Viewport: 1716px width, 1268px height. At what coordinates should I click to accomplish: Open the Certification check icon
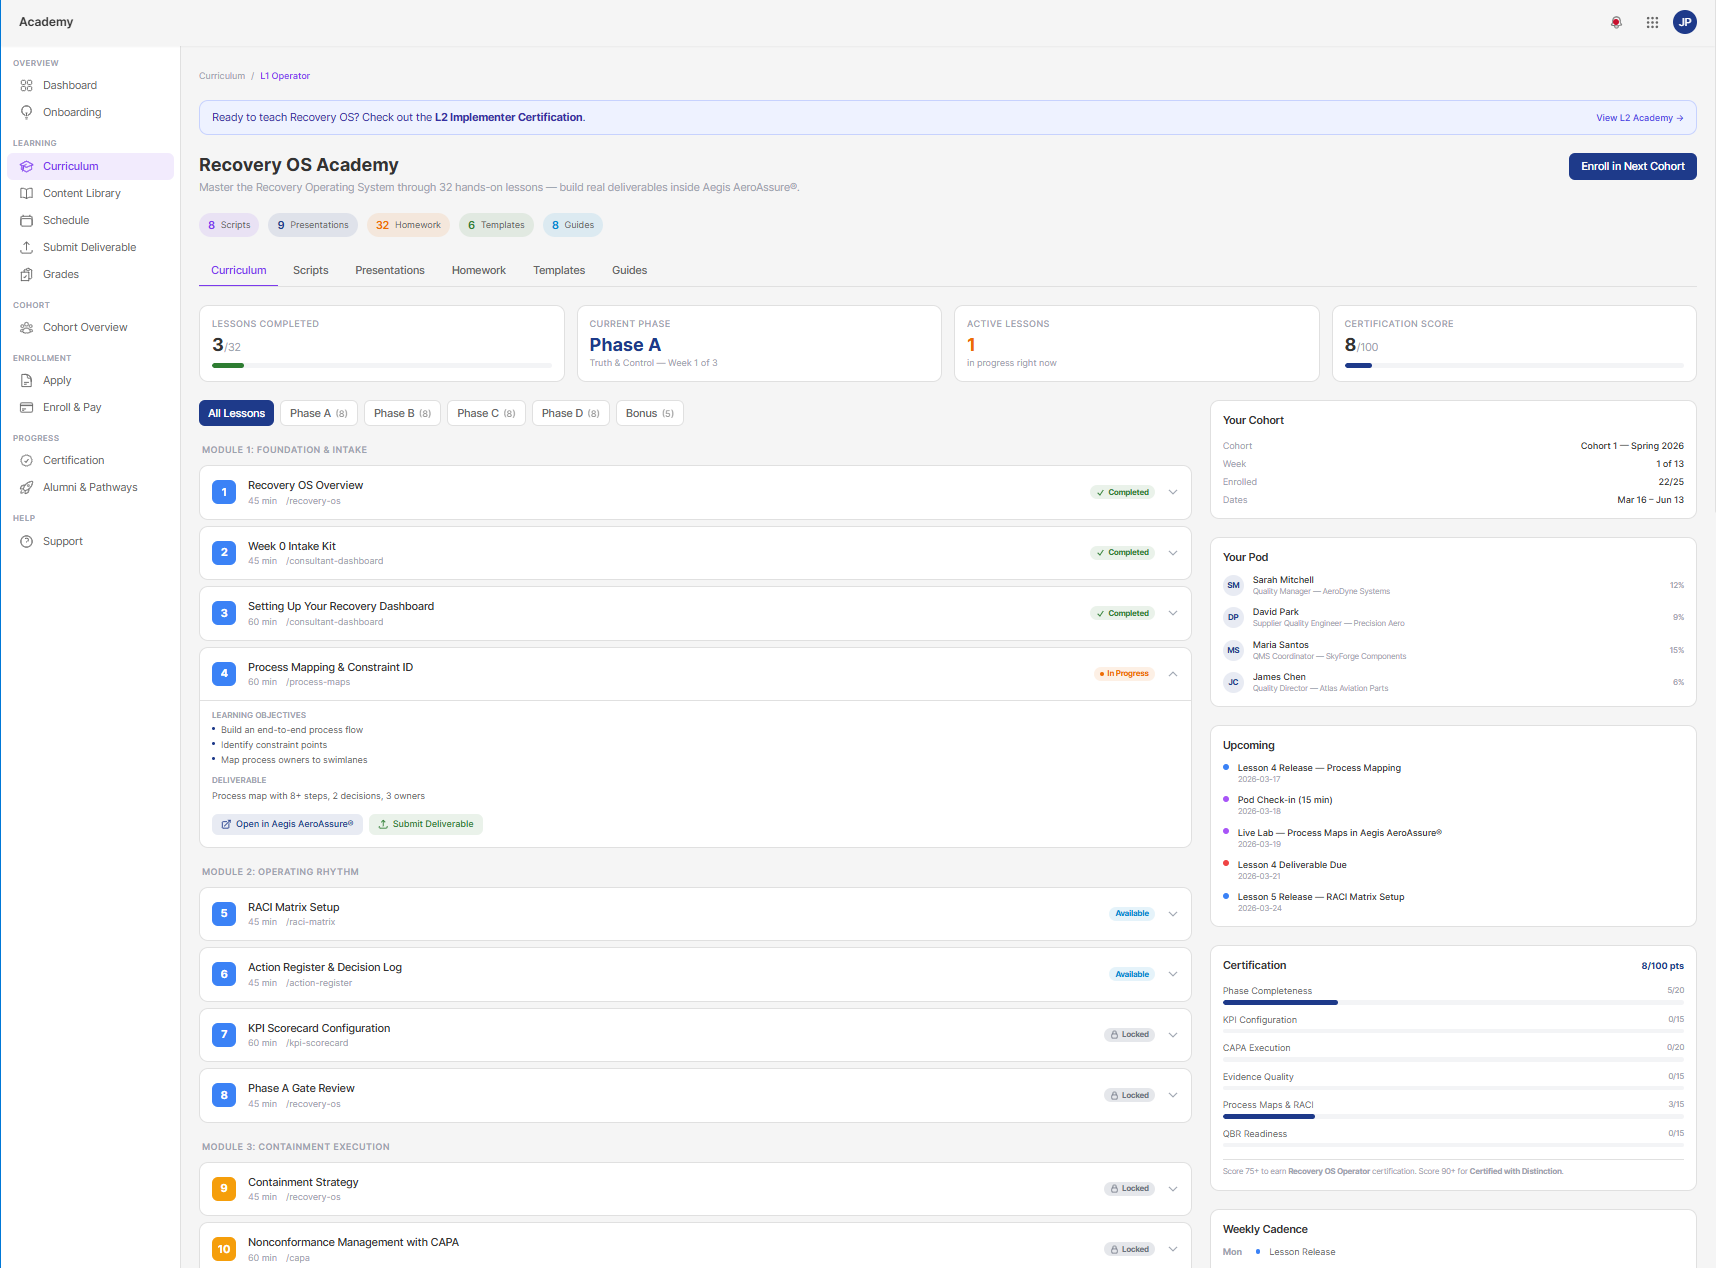27,461
